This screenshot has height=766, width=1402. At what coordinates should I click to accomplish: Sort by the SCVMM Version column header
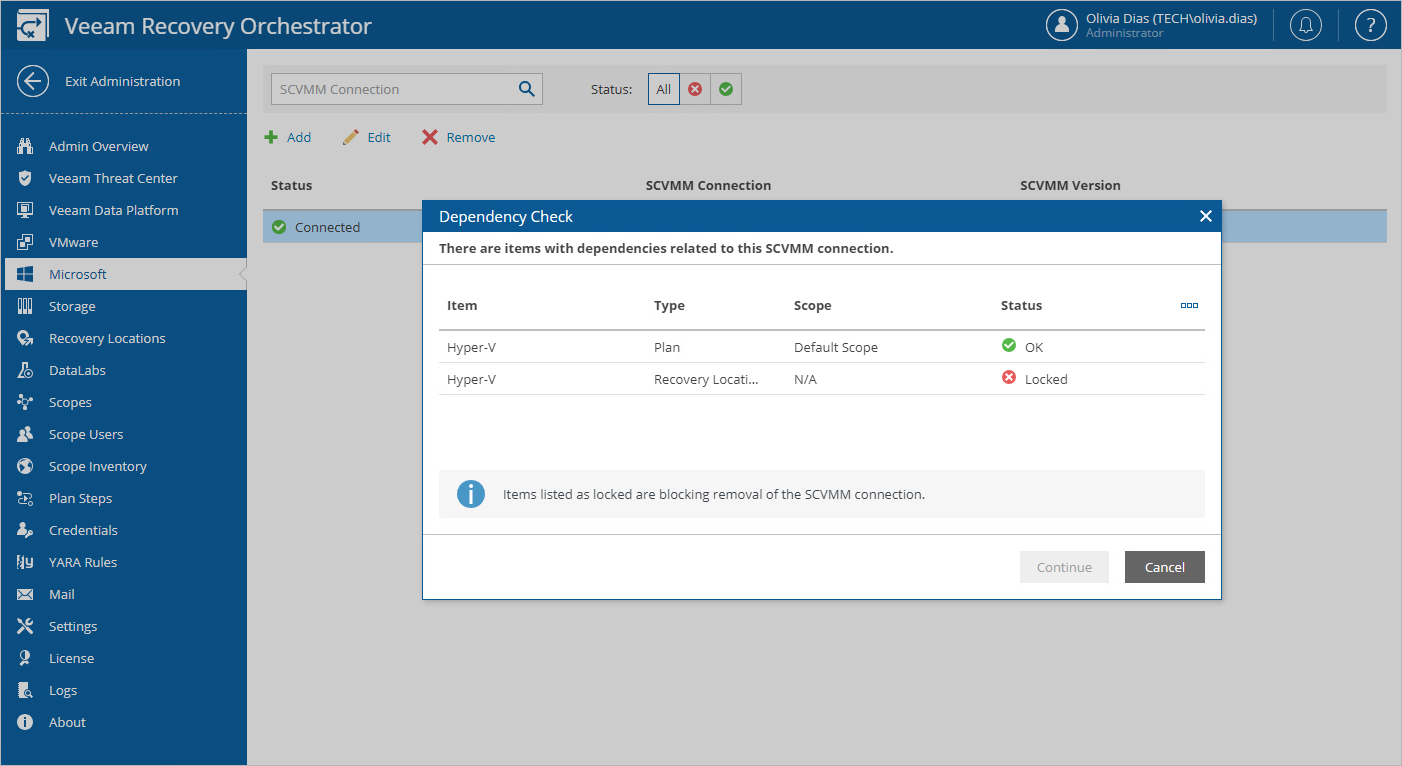[x=1070, y=185]
